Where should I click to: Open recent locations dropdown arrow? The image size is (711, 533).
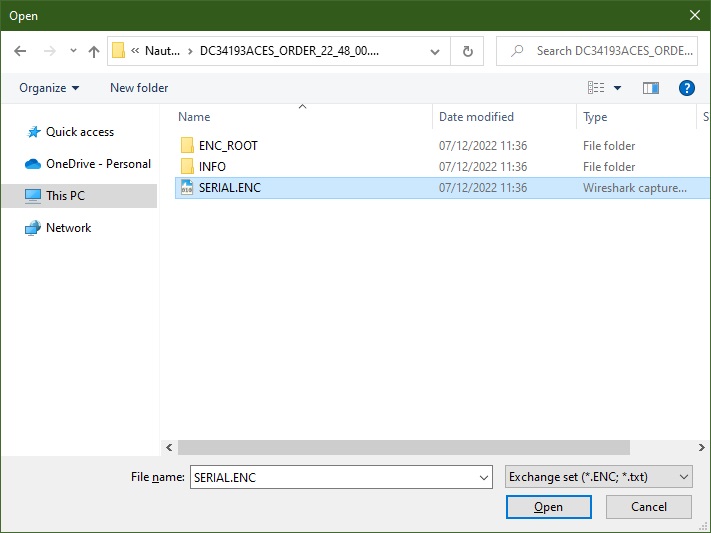point(73,51)
